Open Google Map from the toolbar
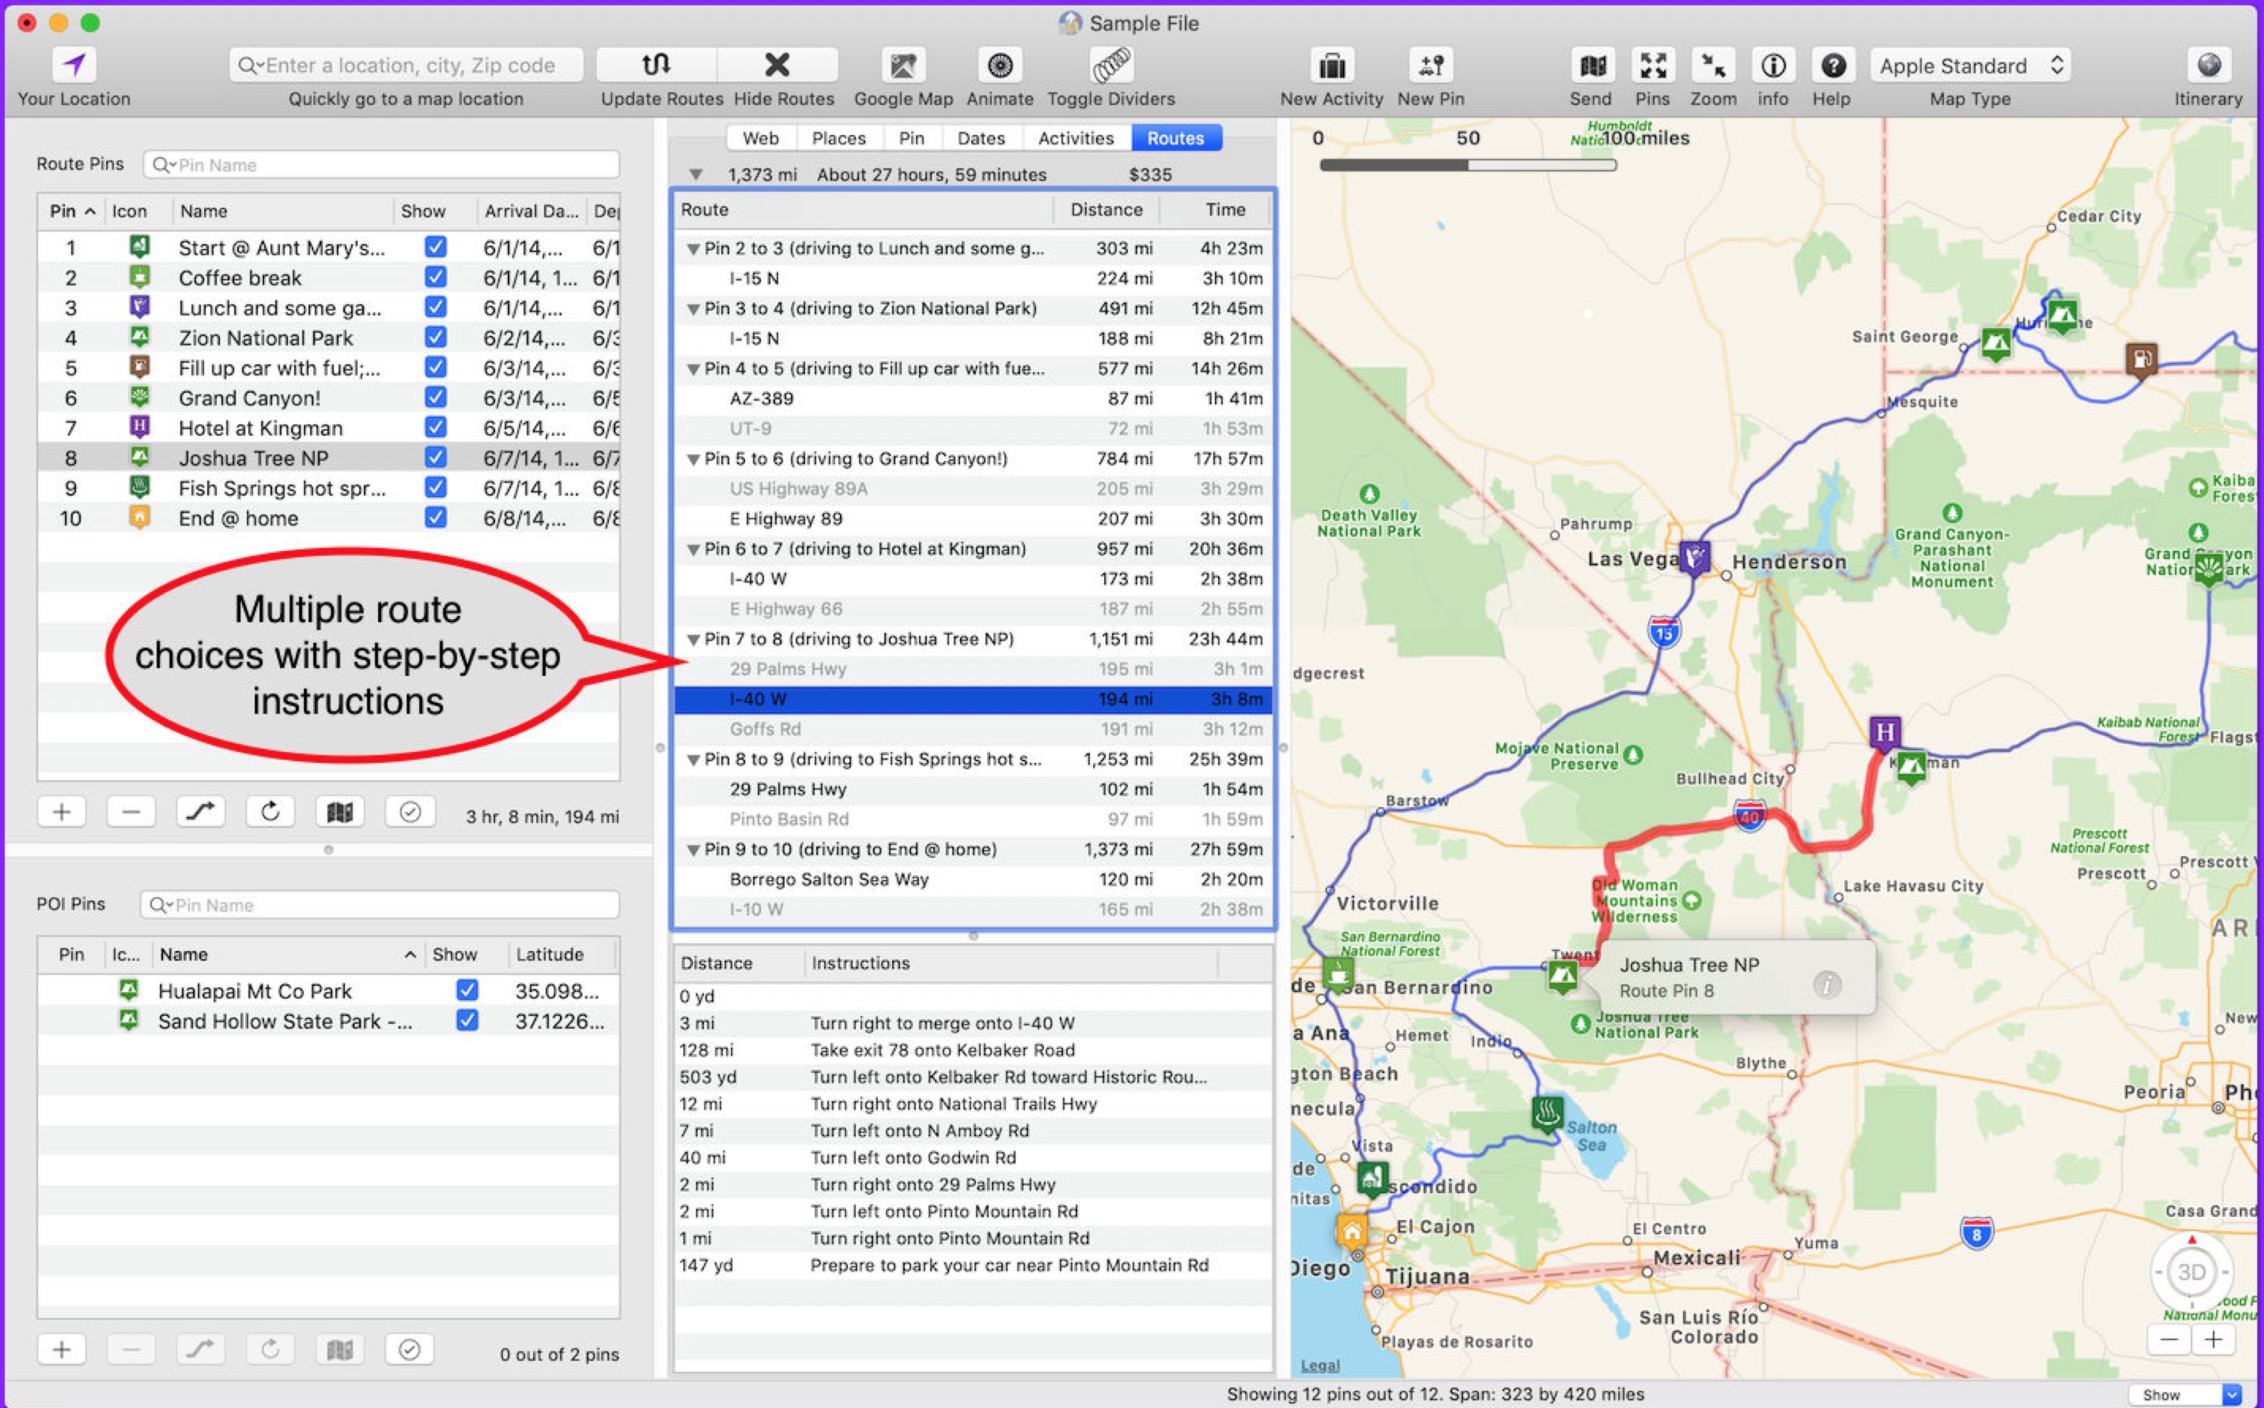The height and width of the screenshot is (1408, 2264). point(902,66)
